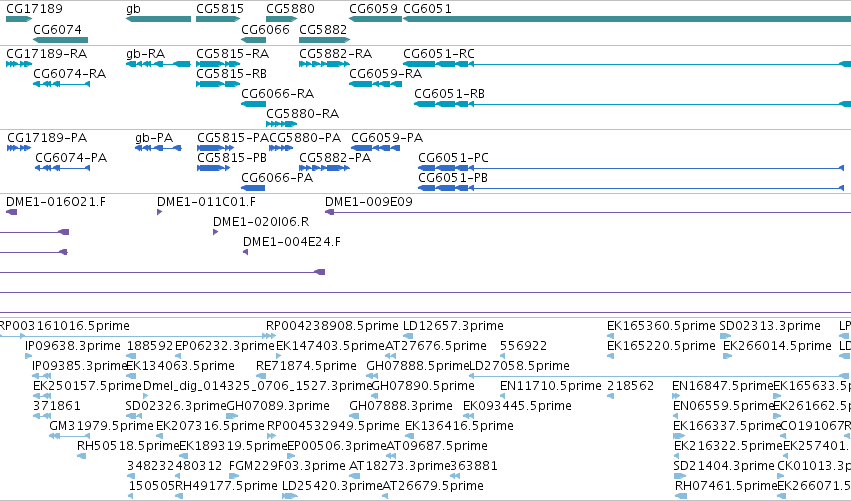Image resolution: width=851 pixels, height=501 pixels.
Task: Click the EK165360.5prime EST label
Action: pos(661,326)
